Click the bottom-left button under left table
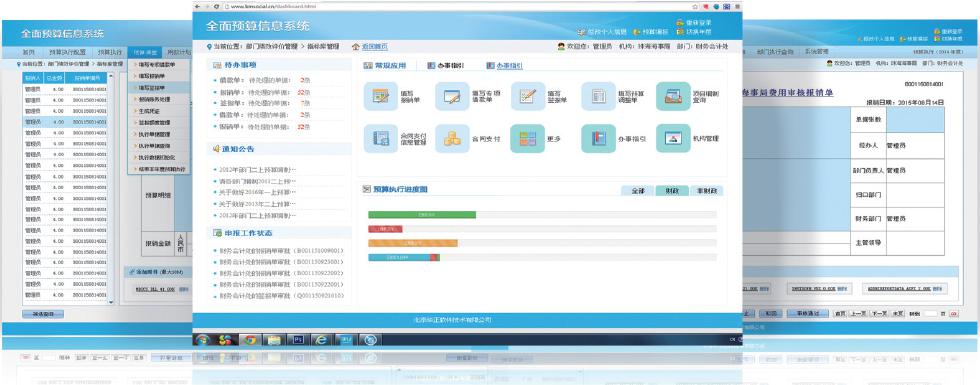980x385 pixels. pyautogui.click(x=42, y=314)
